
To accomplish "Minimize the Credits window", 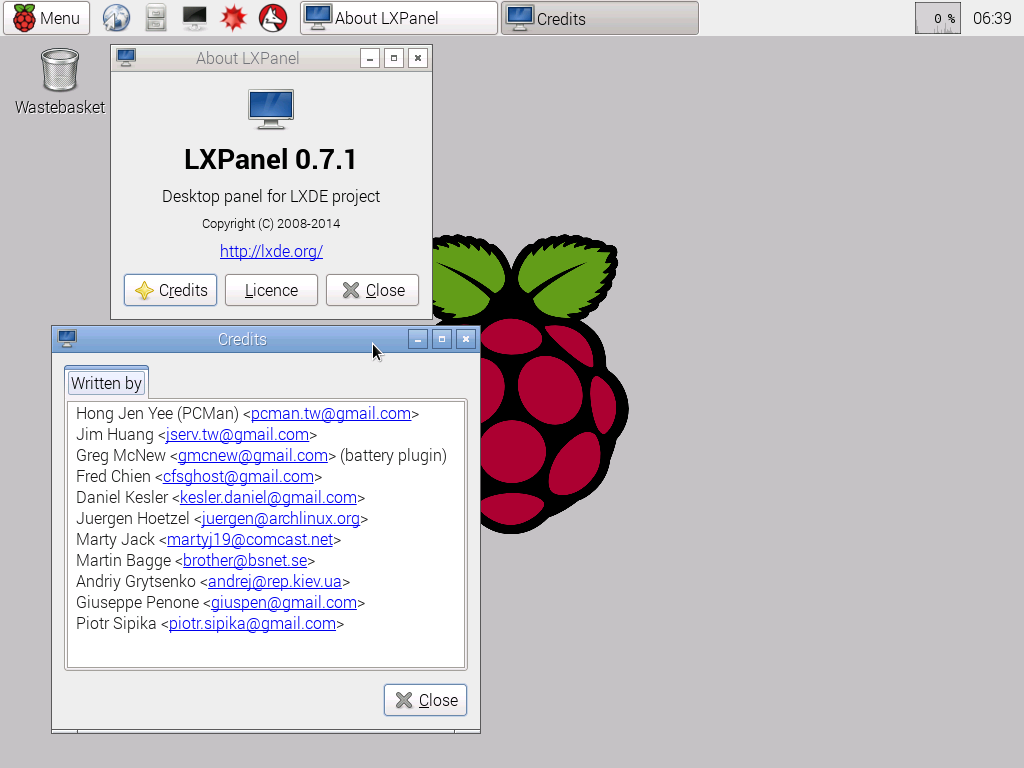I will (418, 339).
